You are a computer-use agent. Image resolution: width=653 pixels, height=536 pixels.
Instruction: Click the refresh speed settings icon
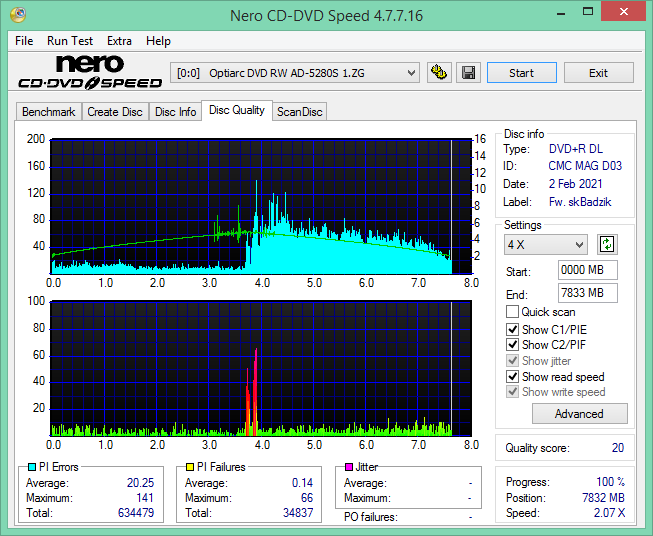click(x=607, y=244)
